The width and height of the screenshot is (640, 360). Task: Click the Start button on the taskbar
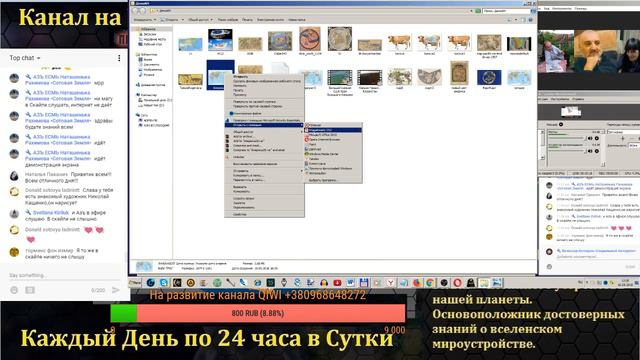[135, 282]
